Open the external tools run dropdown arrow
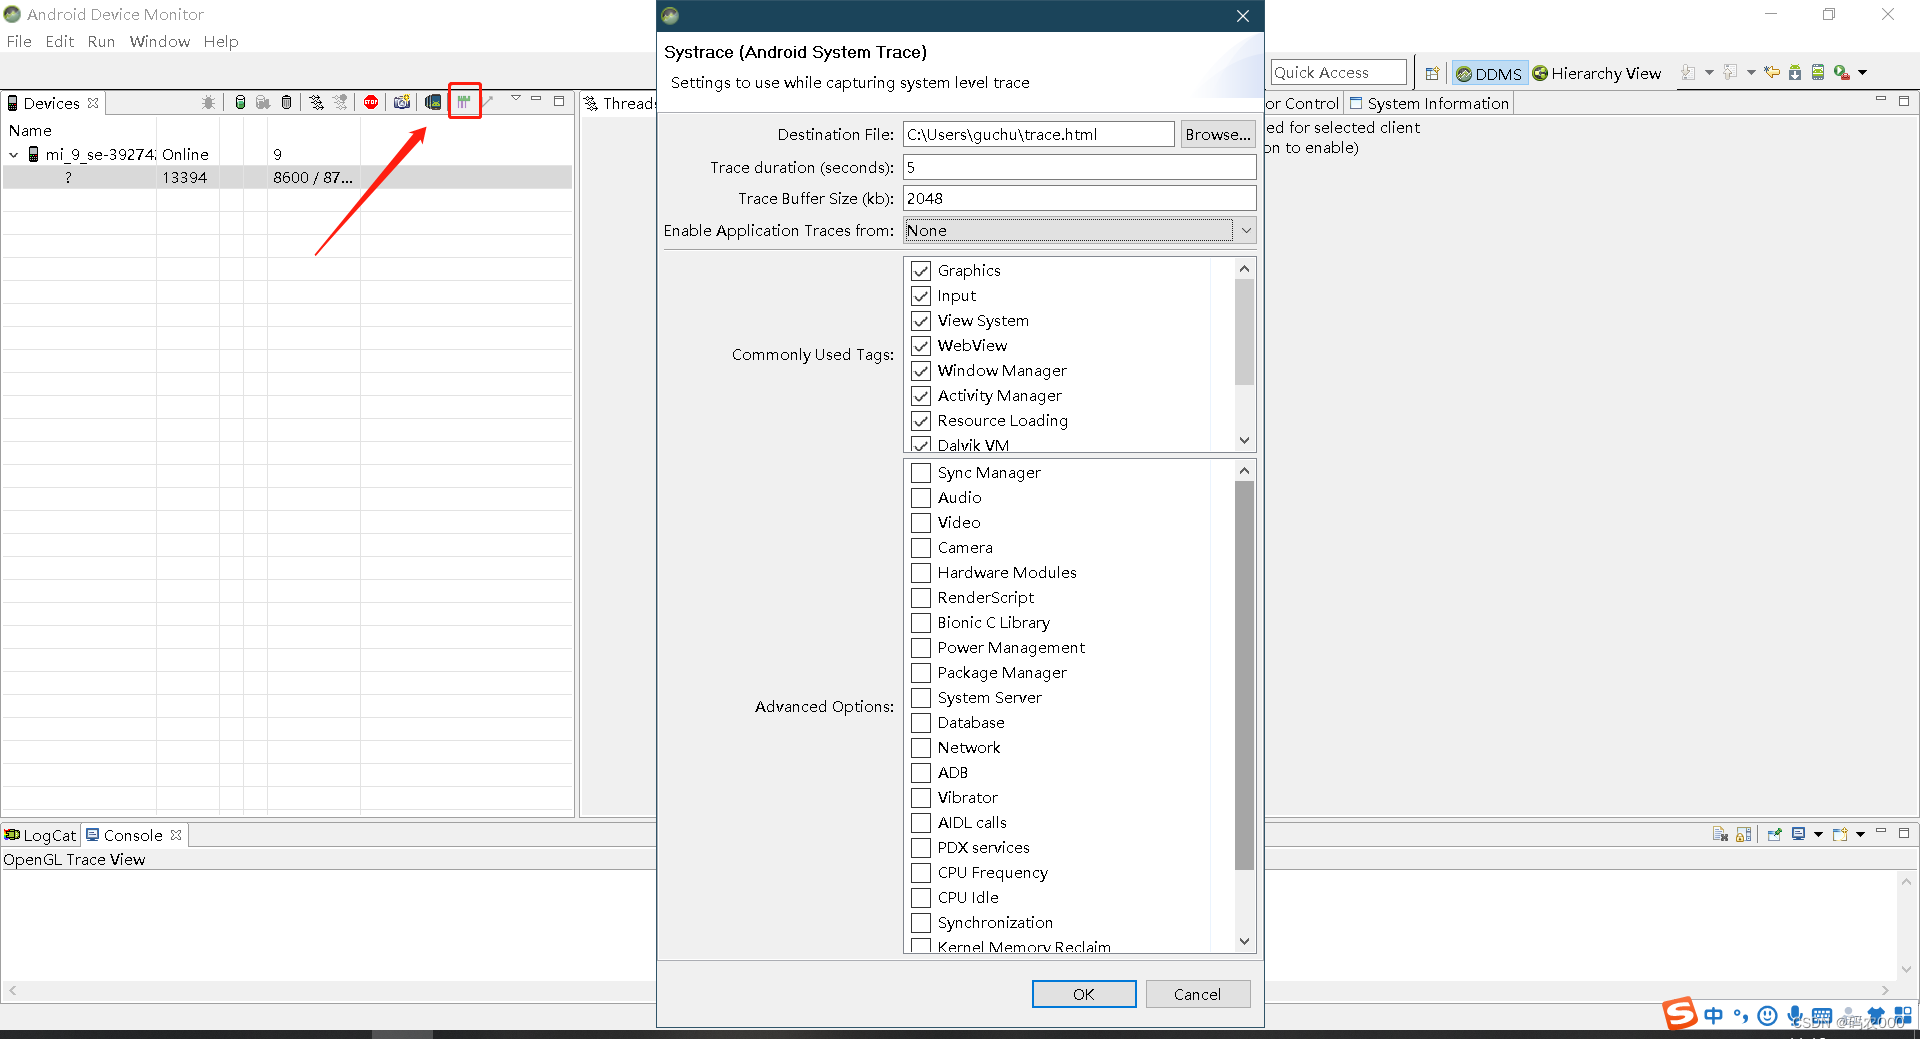This screenshot has width=1920, height=1039. pos(1862,73)
